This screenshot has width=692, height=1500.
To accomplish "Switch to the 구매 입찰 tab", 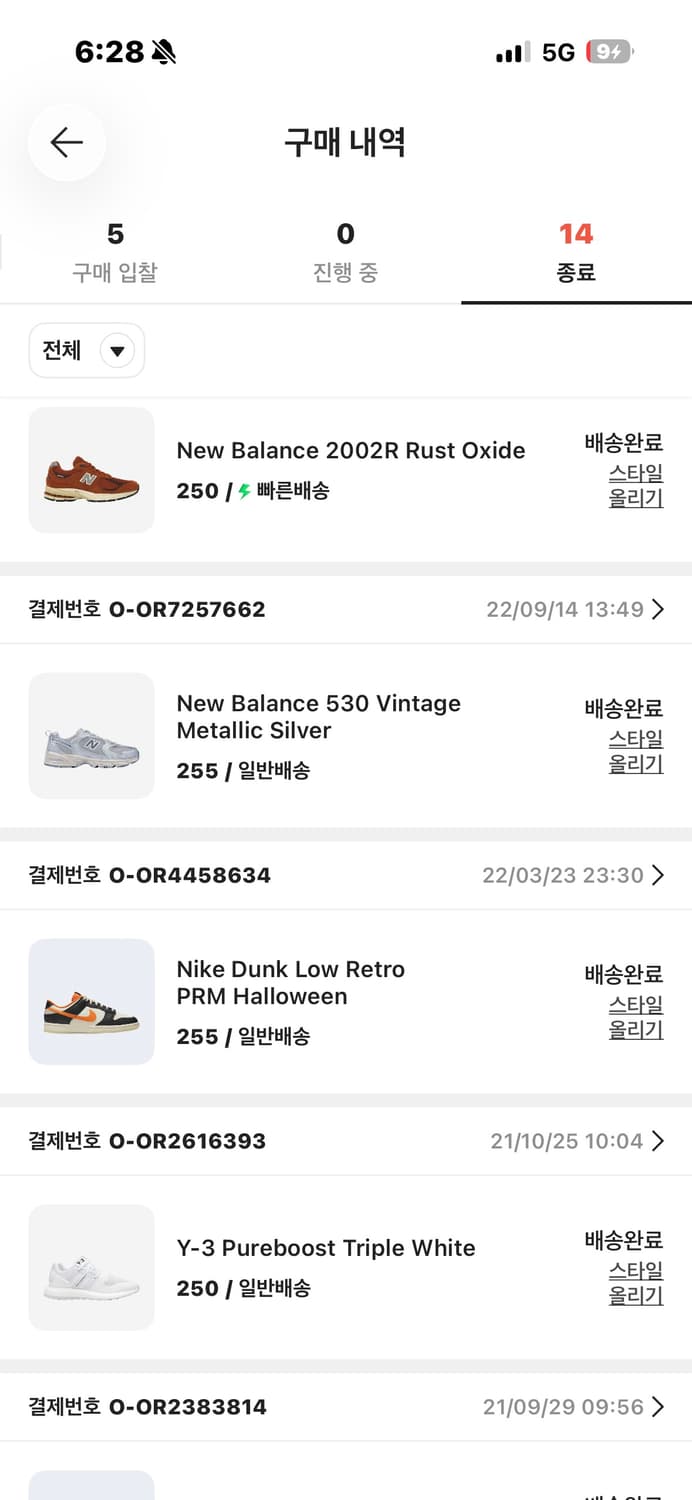I will [x=115, y=246].
